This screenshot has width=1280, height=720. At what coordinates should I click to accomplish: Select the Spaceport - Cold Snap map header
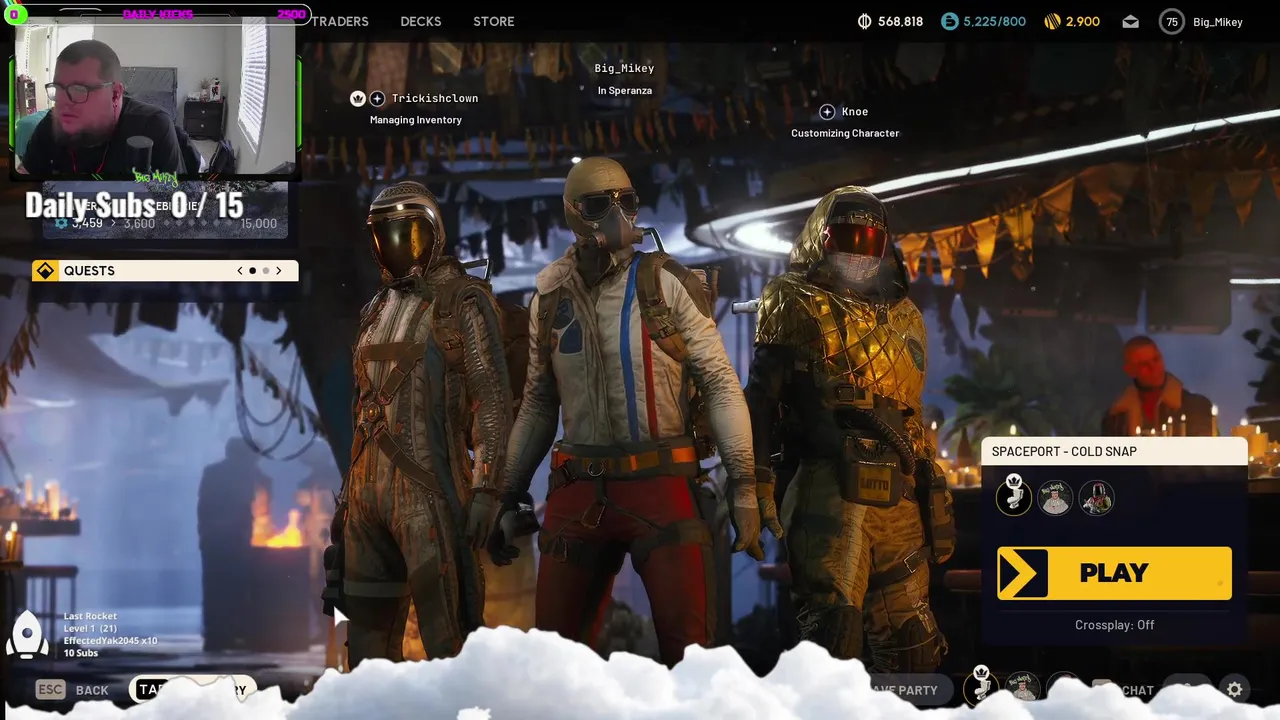tap(1114, 451)
